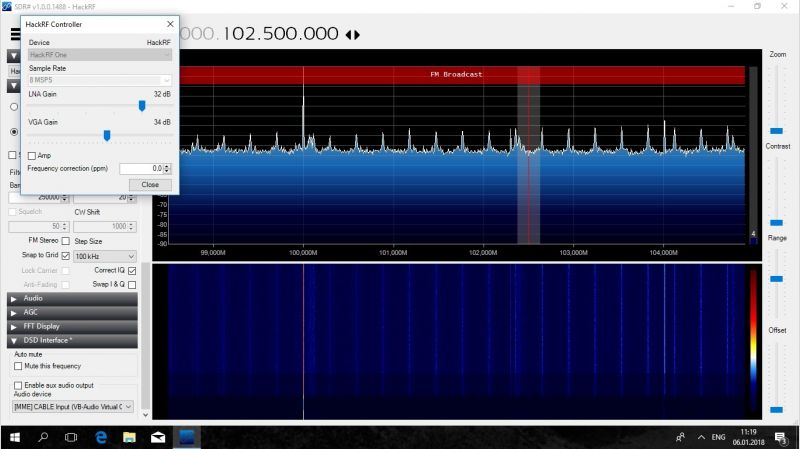Toggle the Lock Carrier checkbox
Image resolution: width=800 pixels, height=449 pixels.
[66, 271]
